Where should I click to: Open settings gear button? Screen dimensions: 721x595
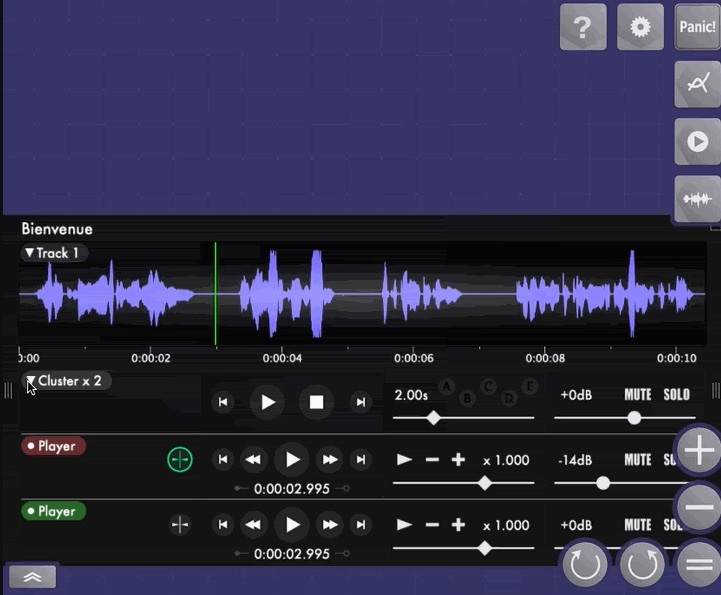point(640,27)
